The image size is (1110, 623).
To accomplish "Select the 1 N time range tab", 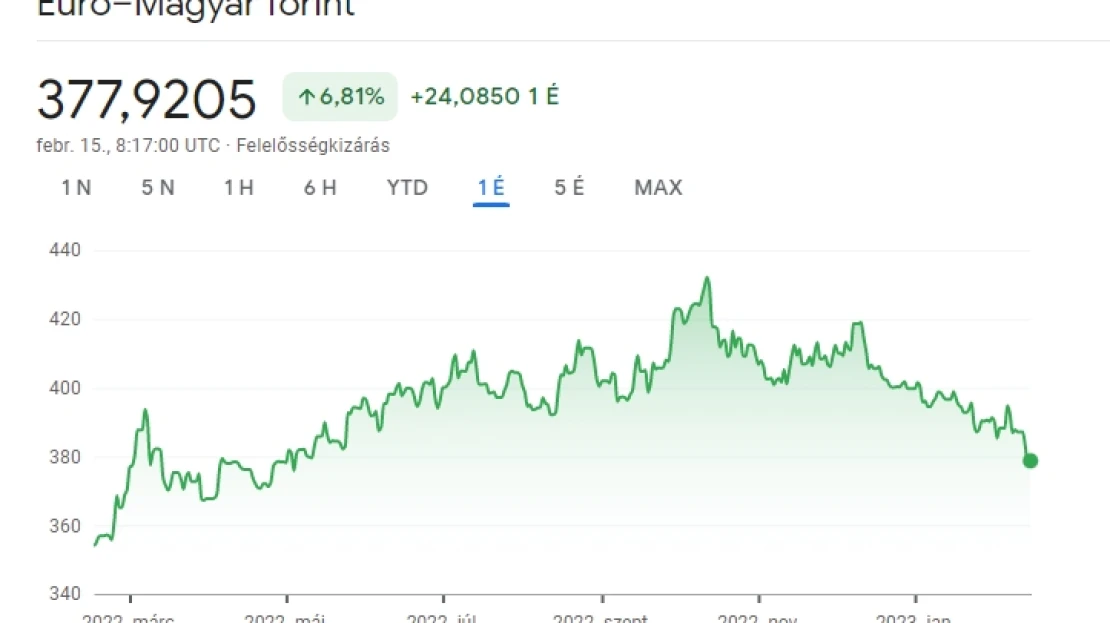I will [x=76, y=188].
